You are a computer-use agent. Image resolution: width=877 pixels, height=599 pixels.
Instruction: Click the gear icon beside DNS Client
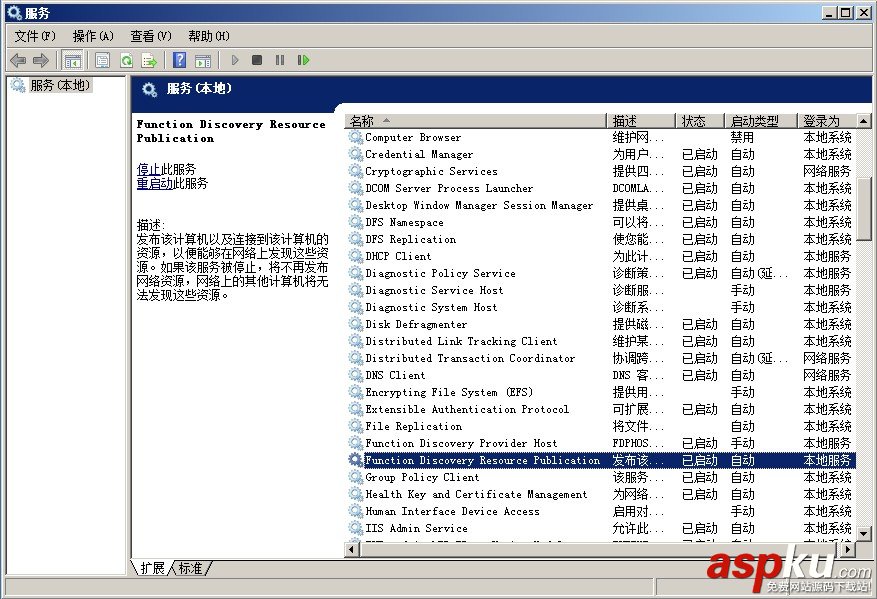356,375
